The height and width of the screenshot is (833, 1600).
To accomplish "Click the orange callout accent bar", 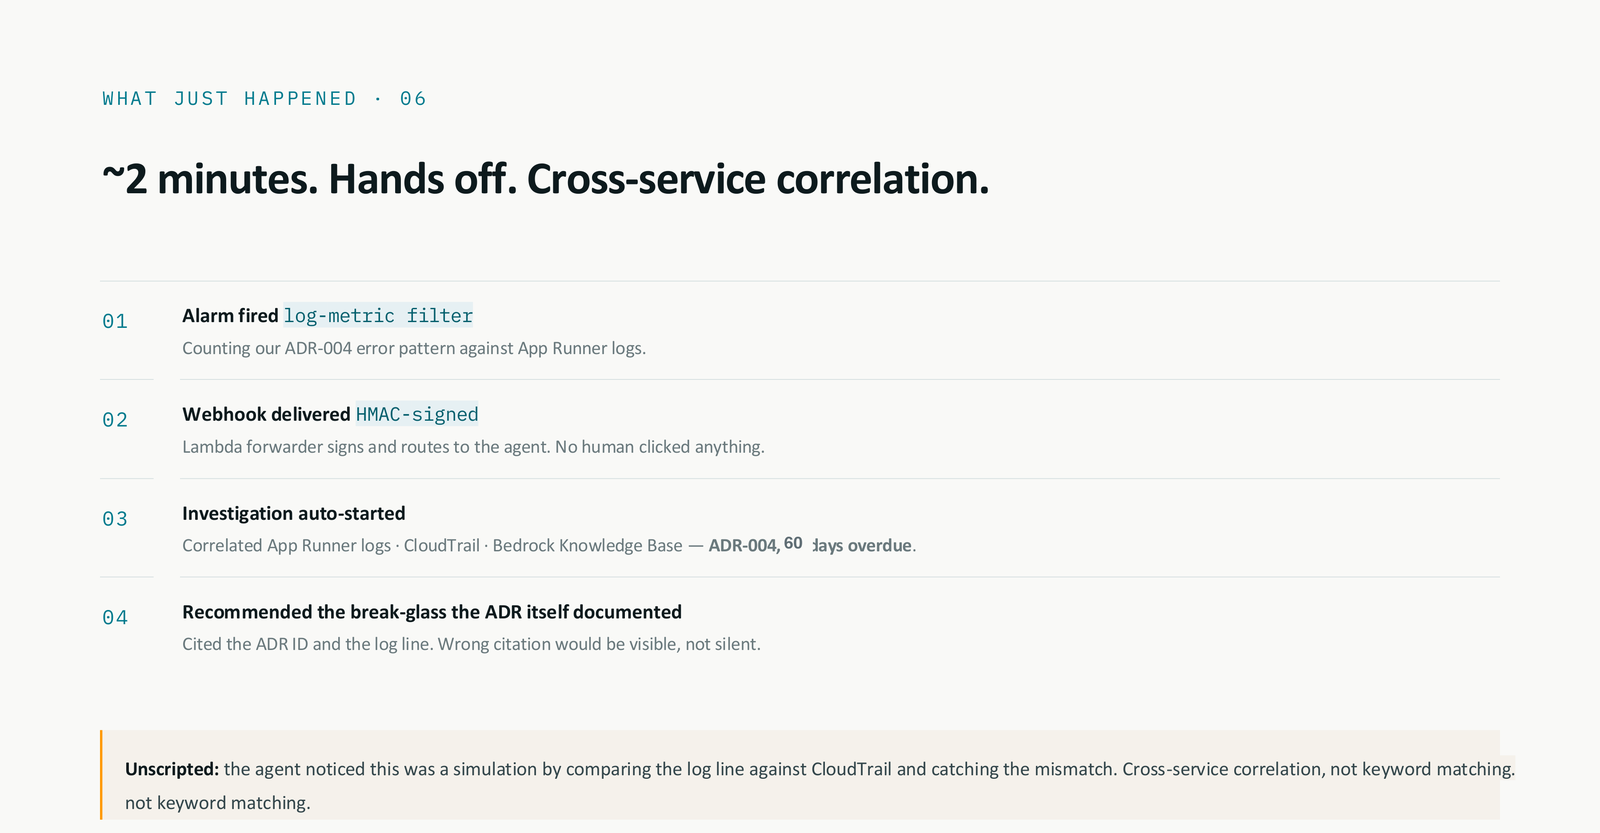I will click(101, 775).
